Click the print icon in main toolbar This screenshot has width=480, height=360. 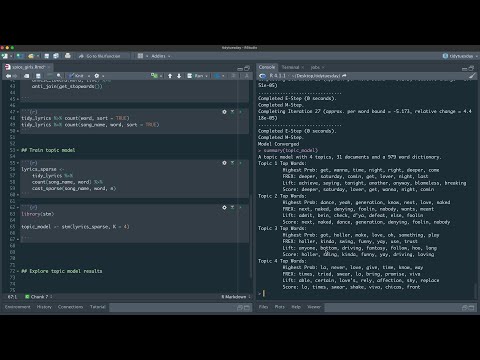(x=68, y=56)
